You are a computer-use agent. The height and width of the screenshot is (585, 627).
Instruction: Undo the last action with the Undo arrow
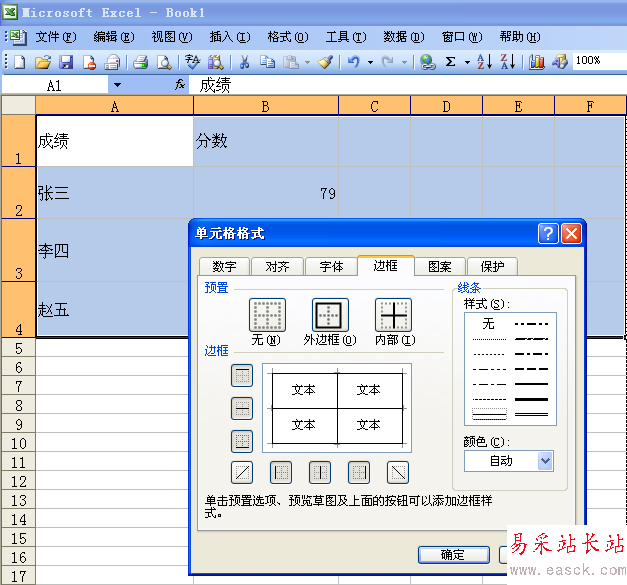click(x=353, y=62)
